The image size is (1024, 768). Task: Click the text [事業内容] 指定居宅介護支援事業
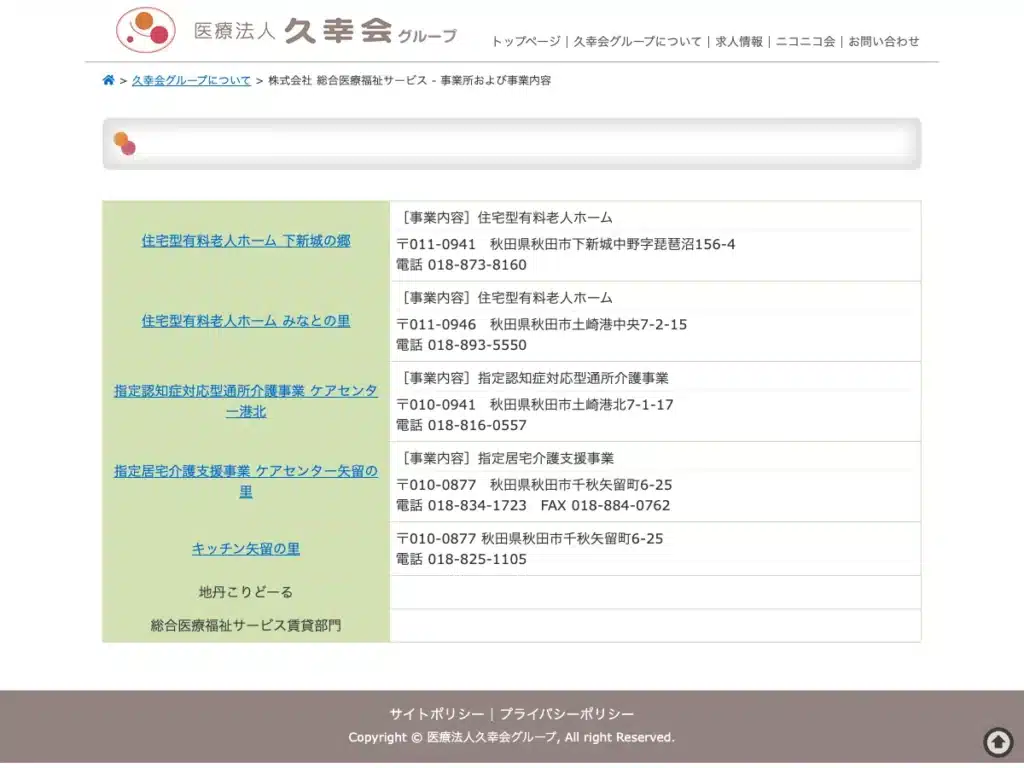[507, 458]
